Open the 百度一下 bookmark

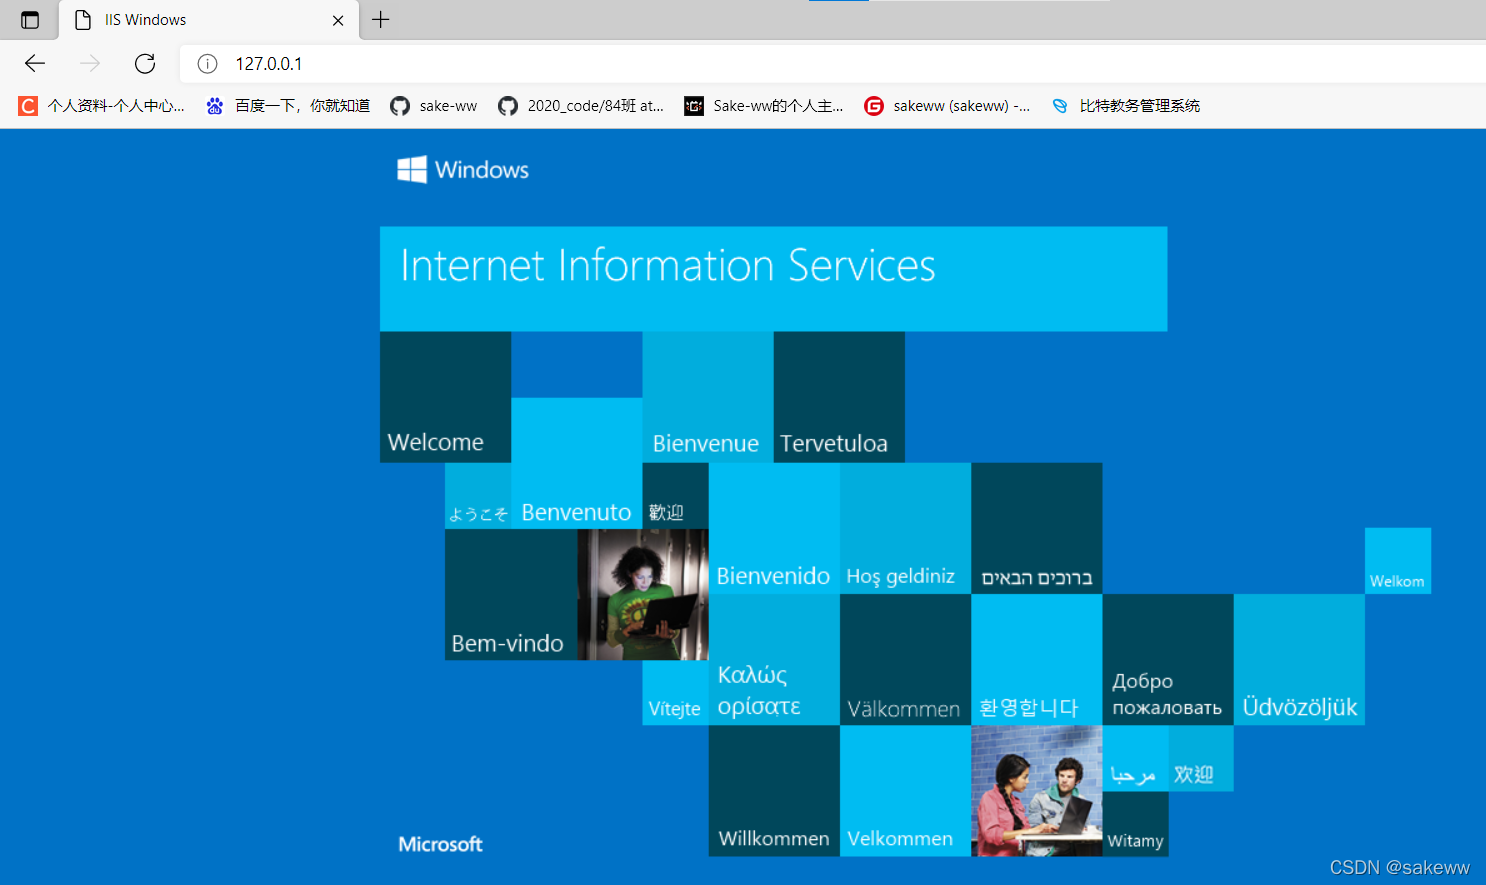(288, 106)
